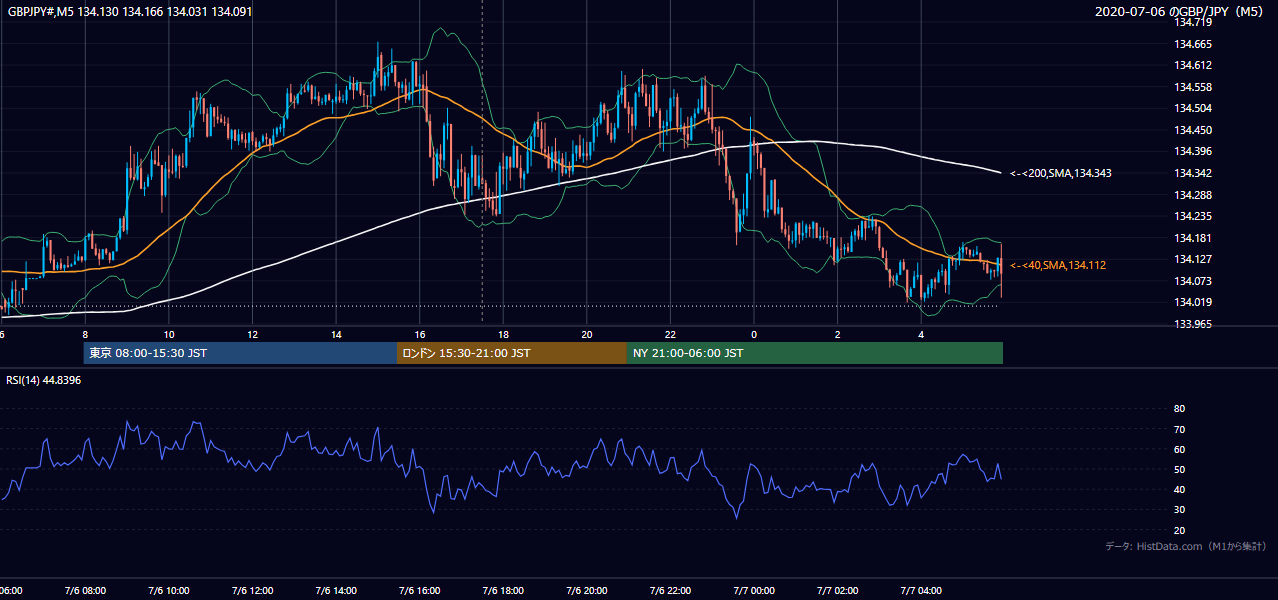This screenshot has height=600, width=1278.
Task: Click RSI scale value 80
Action: [1179, 409]
